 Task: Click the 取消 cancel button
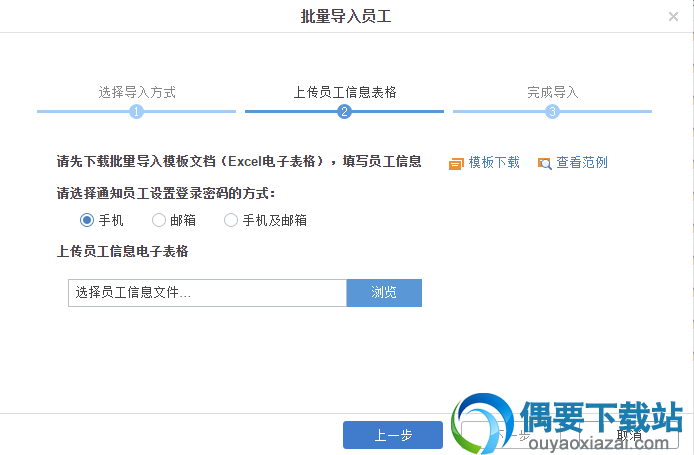tap(628, 435)
